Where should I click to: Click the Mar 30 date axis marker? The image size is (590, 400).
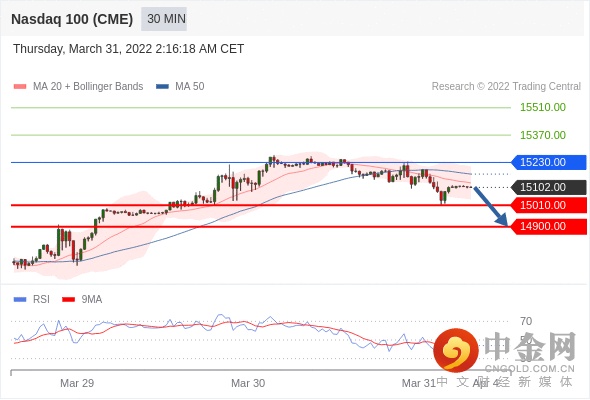tap(248, 383)
